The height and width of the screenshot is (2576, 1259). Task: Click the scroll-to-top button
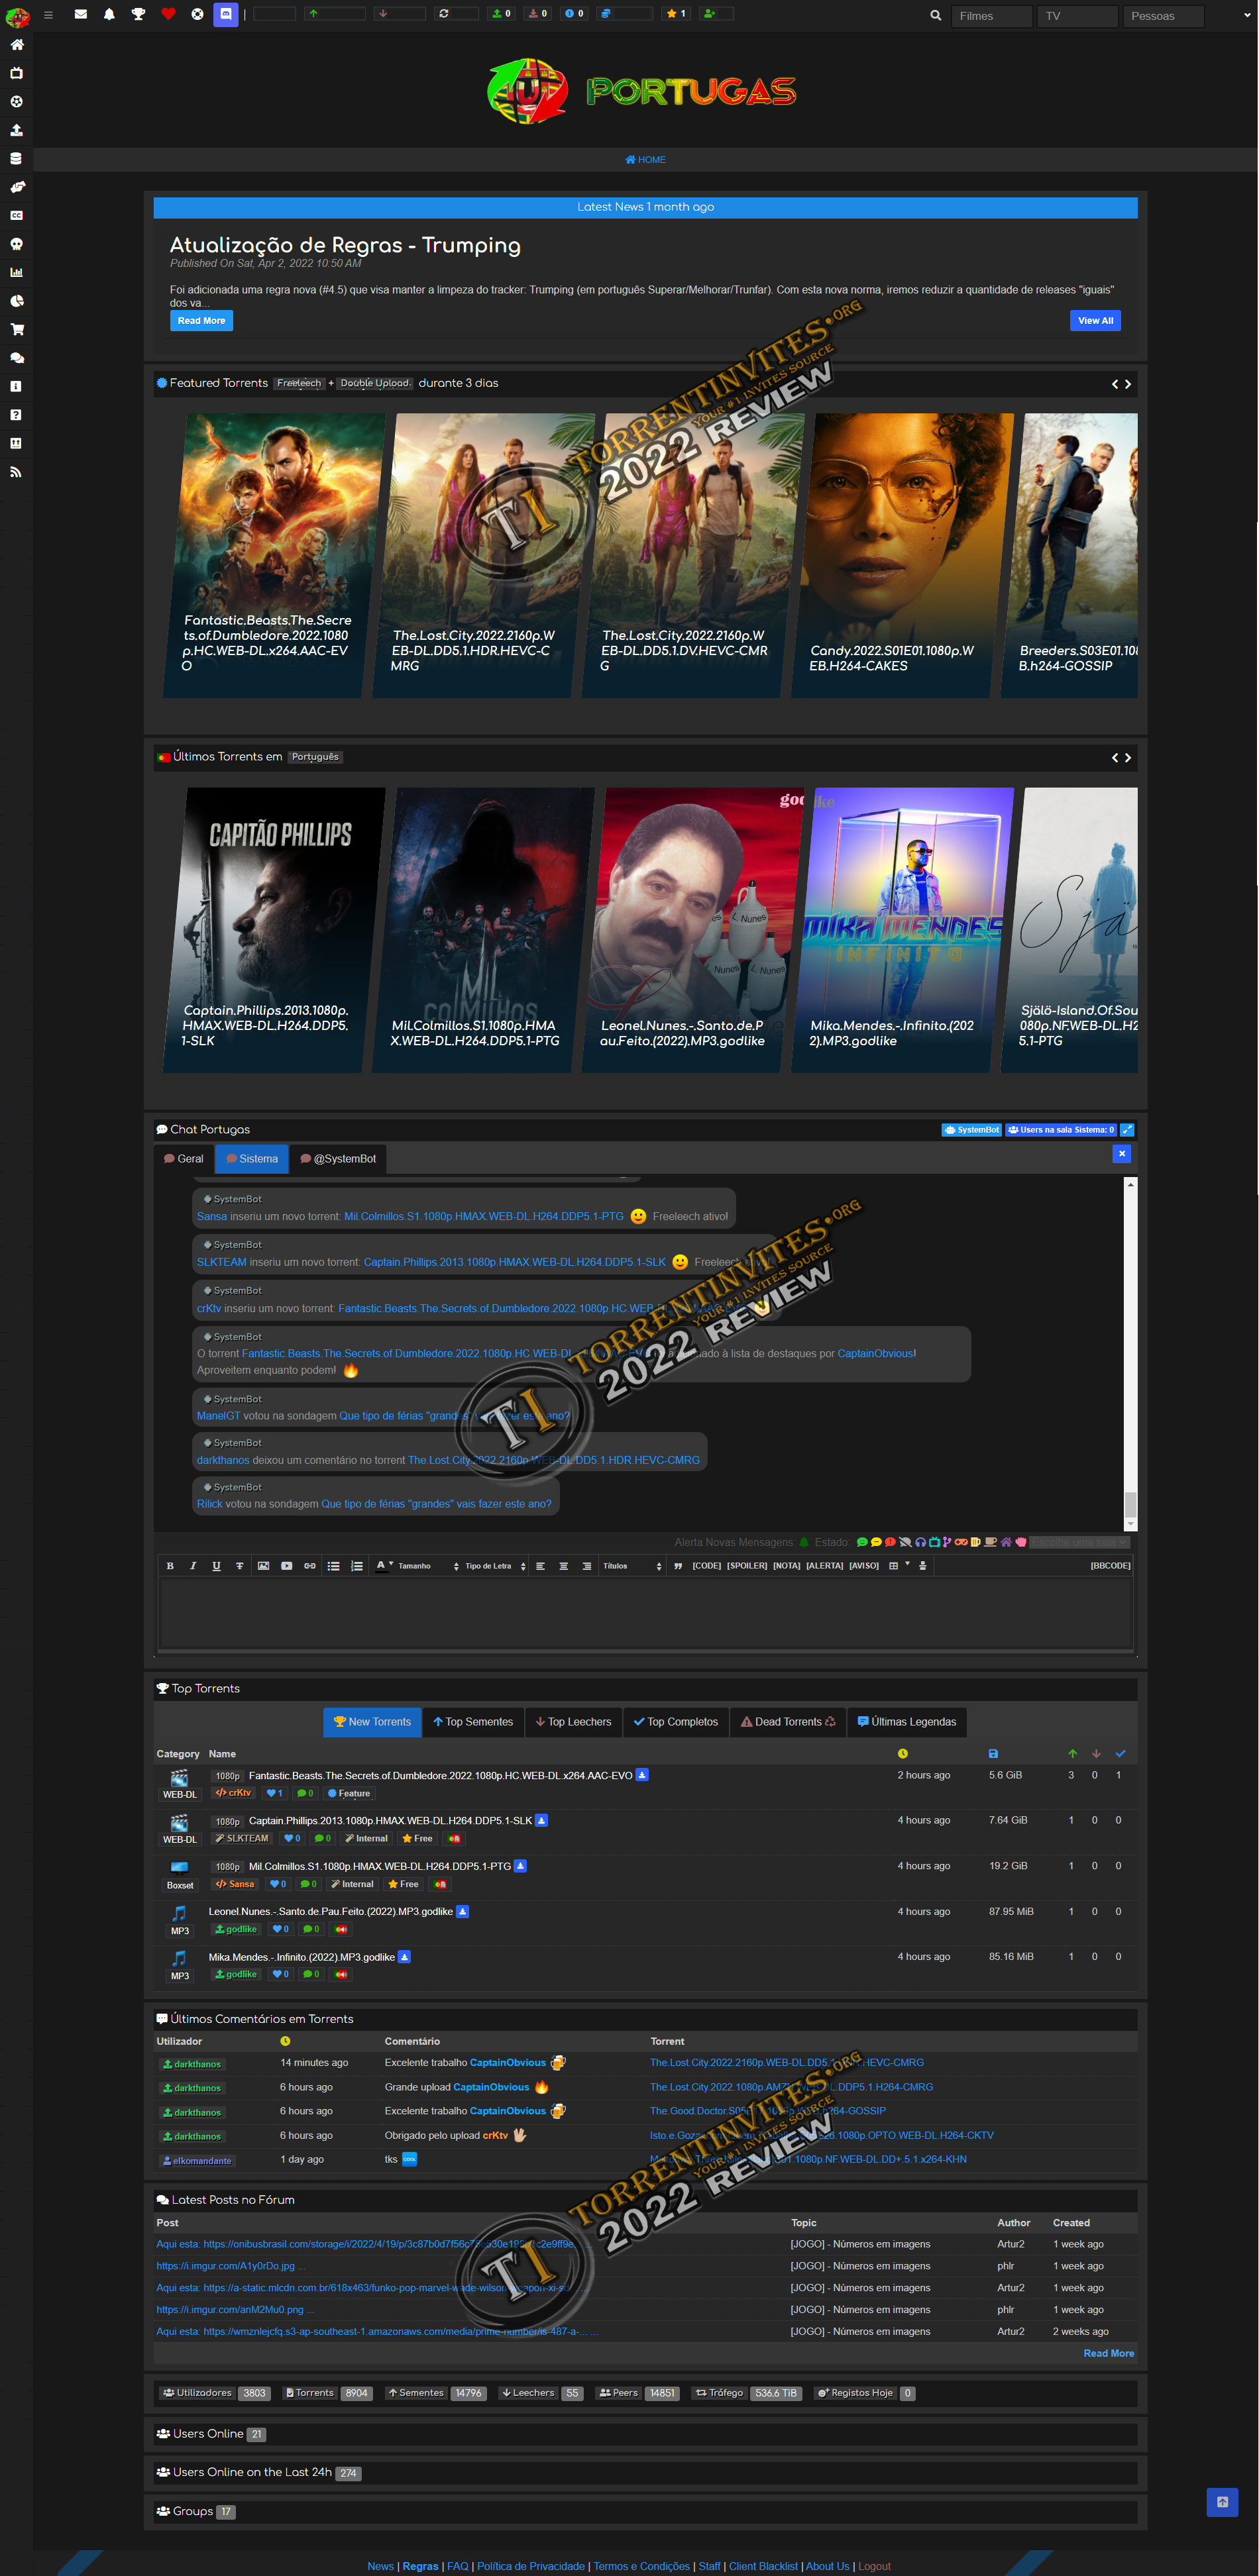point(1222,2502)
